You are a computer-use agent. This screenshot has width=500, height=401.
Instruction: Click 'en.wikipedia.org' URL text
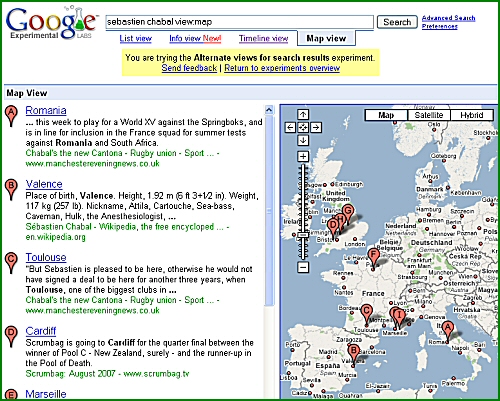(x=55, y=237)
